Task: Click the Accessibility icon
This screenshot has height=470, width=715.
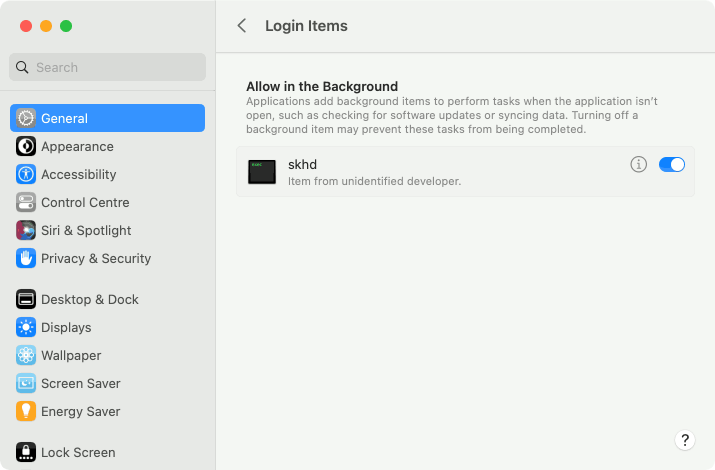Action: tap(26, 174)
